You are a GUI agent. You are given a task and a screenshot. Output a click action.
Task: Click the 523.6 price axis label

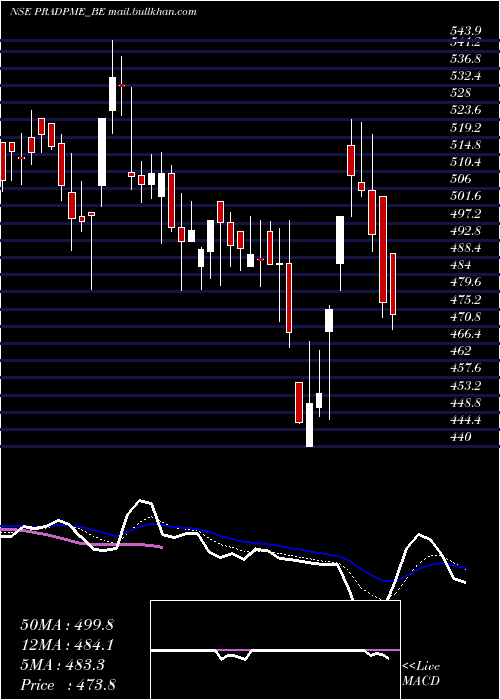pos(466,110)
